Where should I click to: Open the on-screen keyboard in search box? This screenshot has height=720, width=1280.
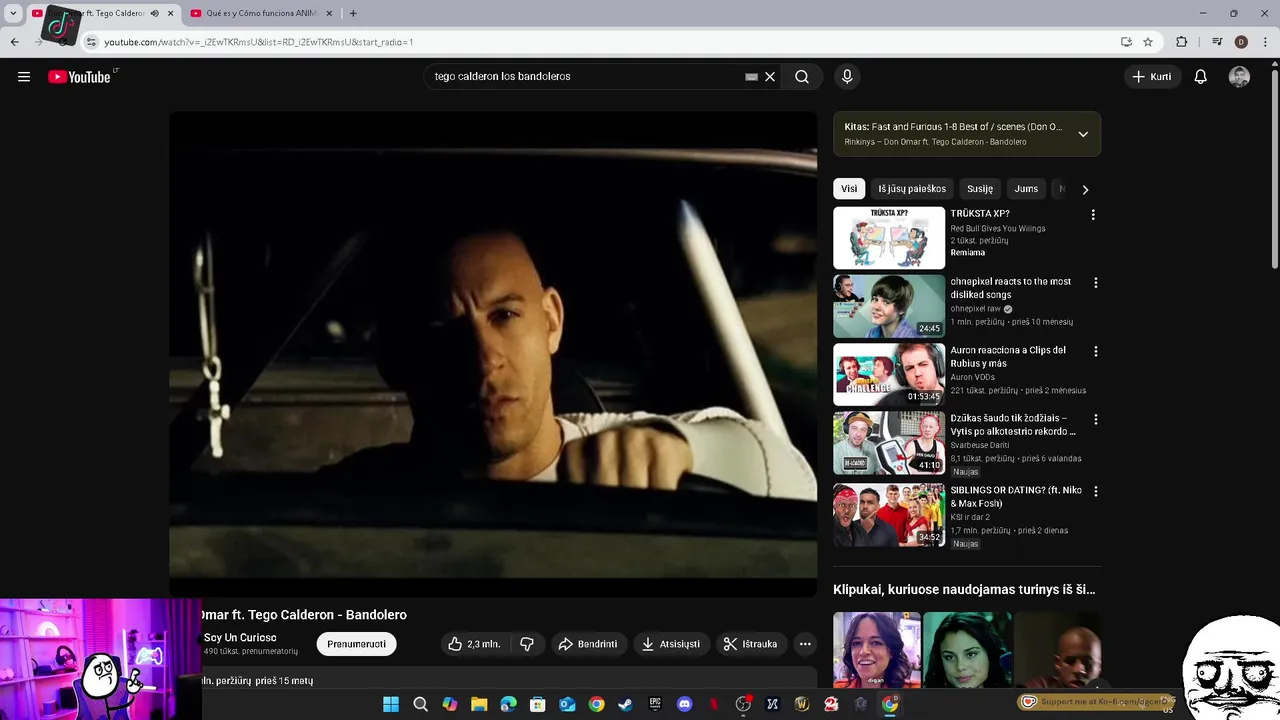(752, 77)
